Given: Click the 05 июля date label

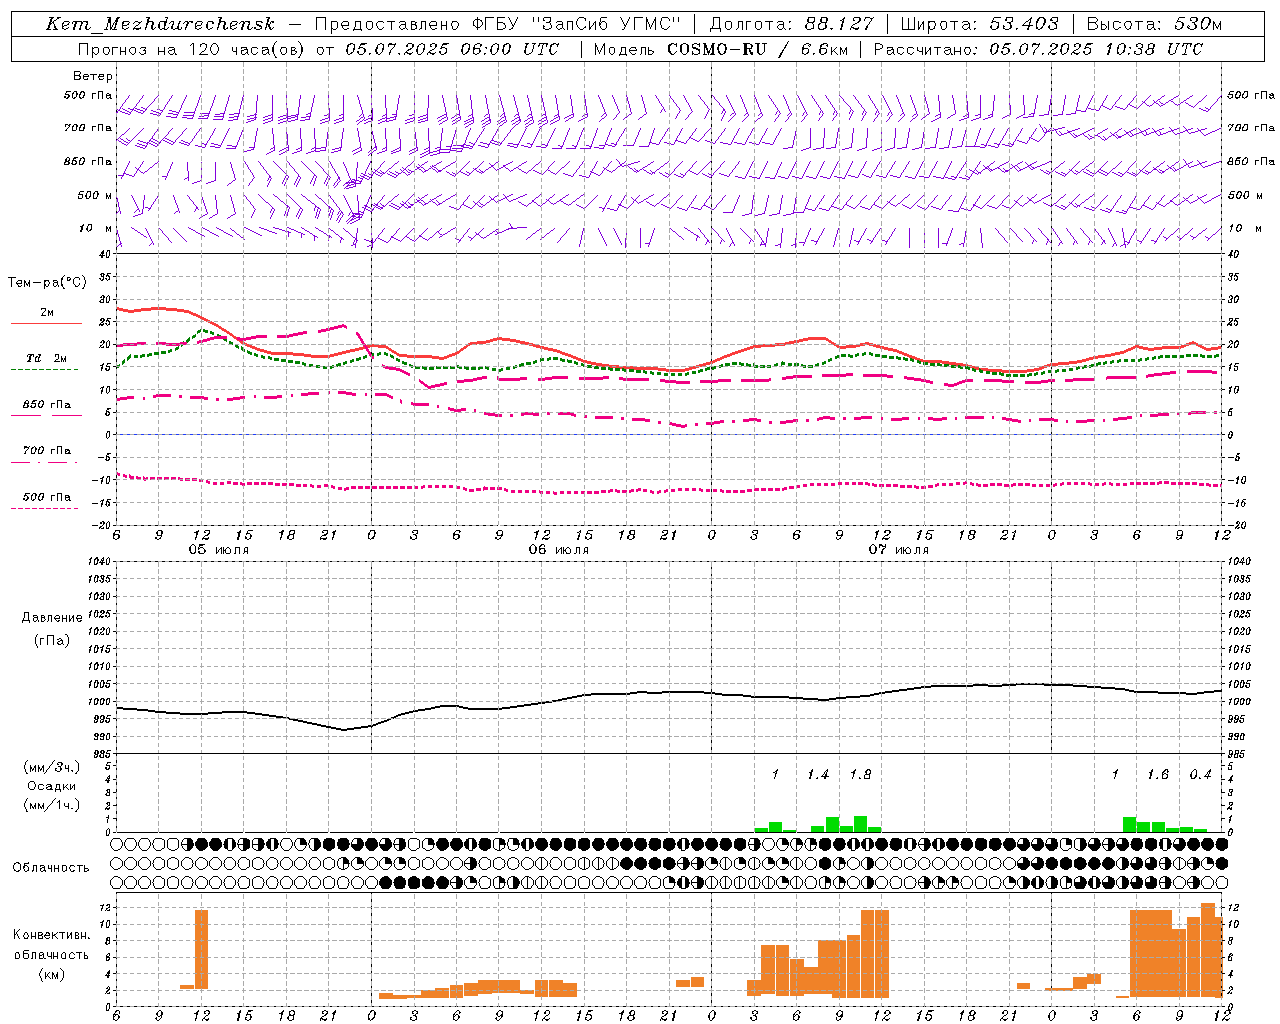Looking at the screenshot, I should coord(219,550).
